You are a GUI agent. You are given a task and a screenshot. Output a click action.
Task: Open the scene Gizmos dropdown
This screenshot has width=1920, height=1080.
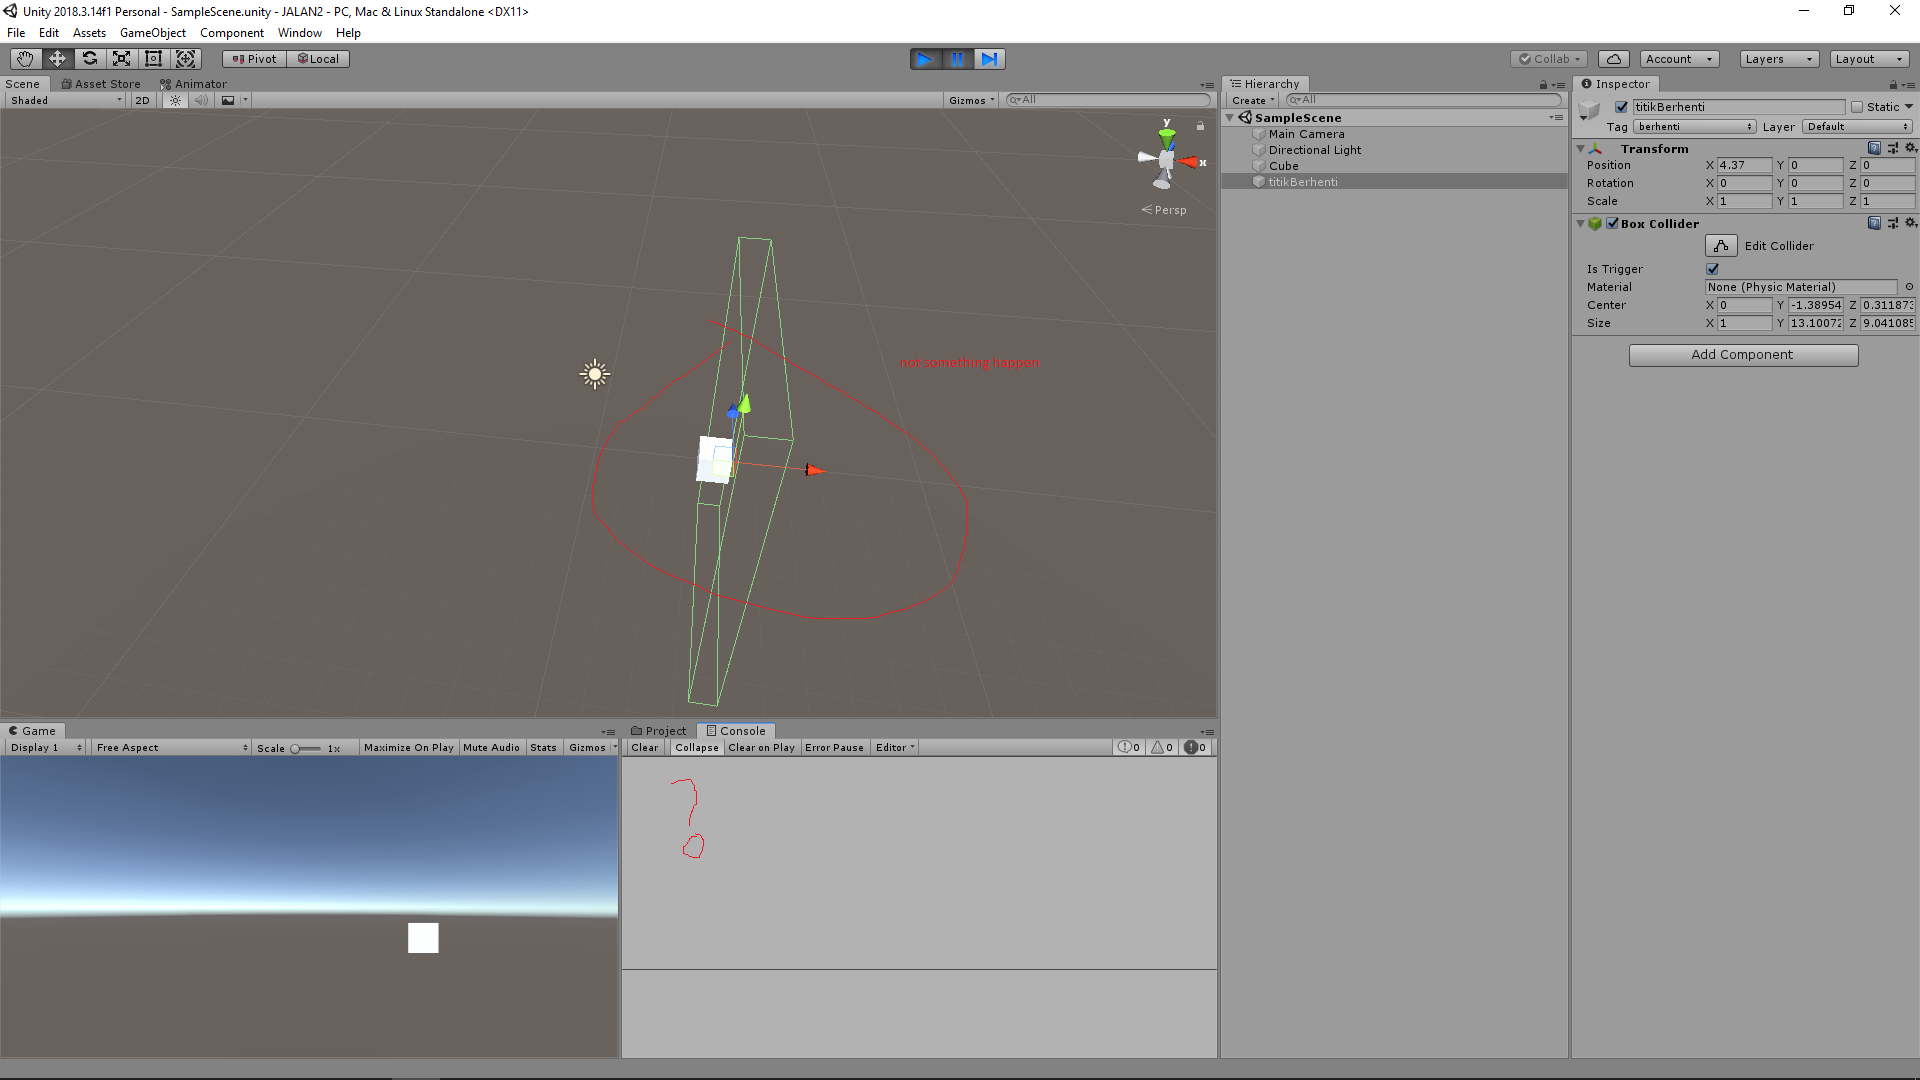[x=972, y=100]
